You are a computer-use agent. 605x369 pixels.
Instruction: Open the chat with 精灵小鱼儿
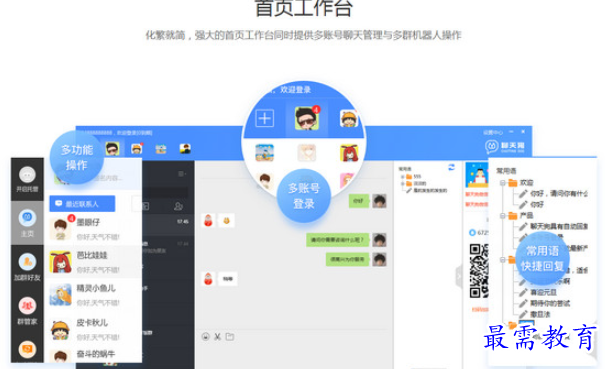pyautogui.click(x=93, y=295)
